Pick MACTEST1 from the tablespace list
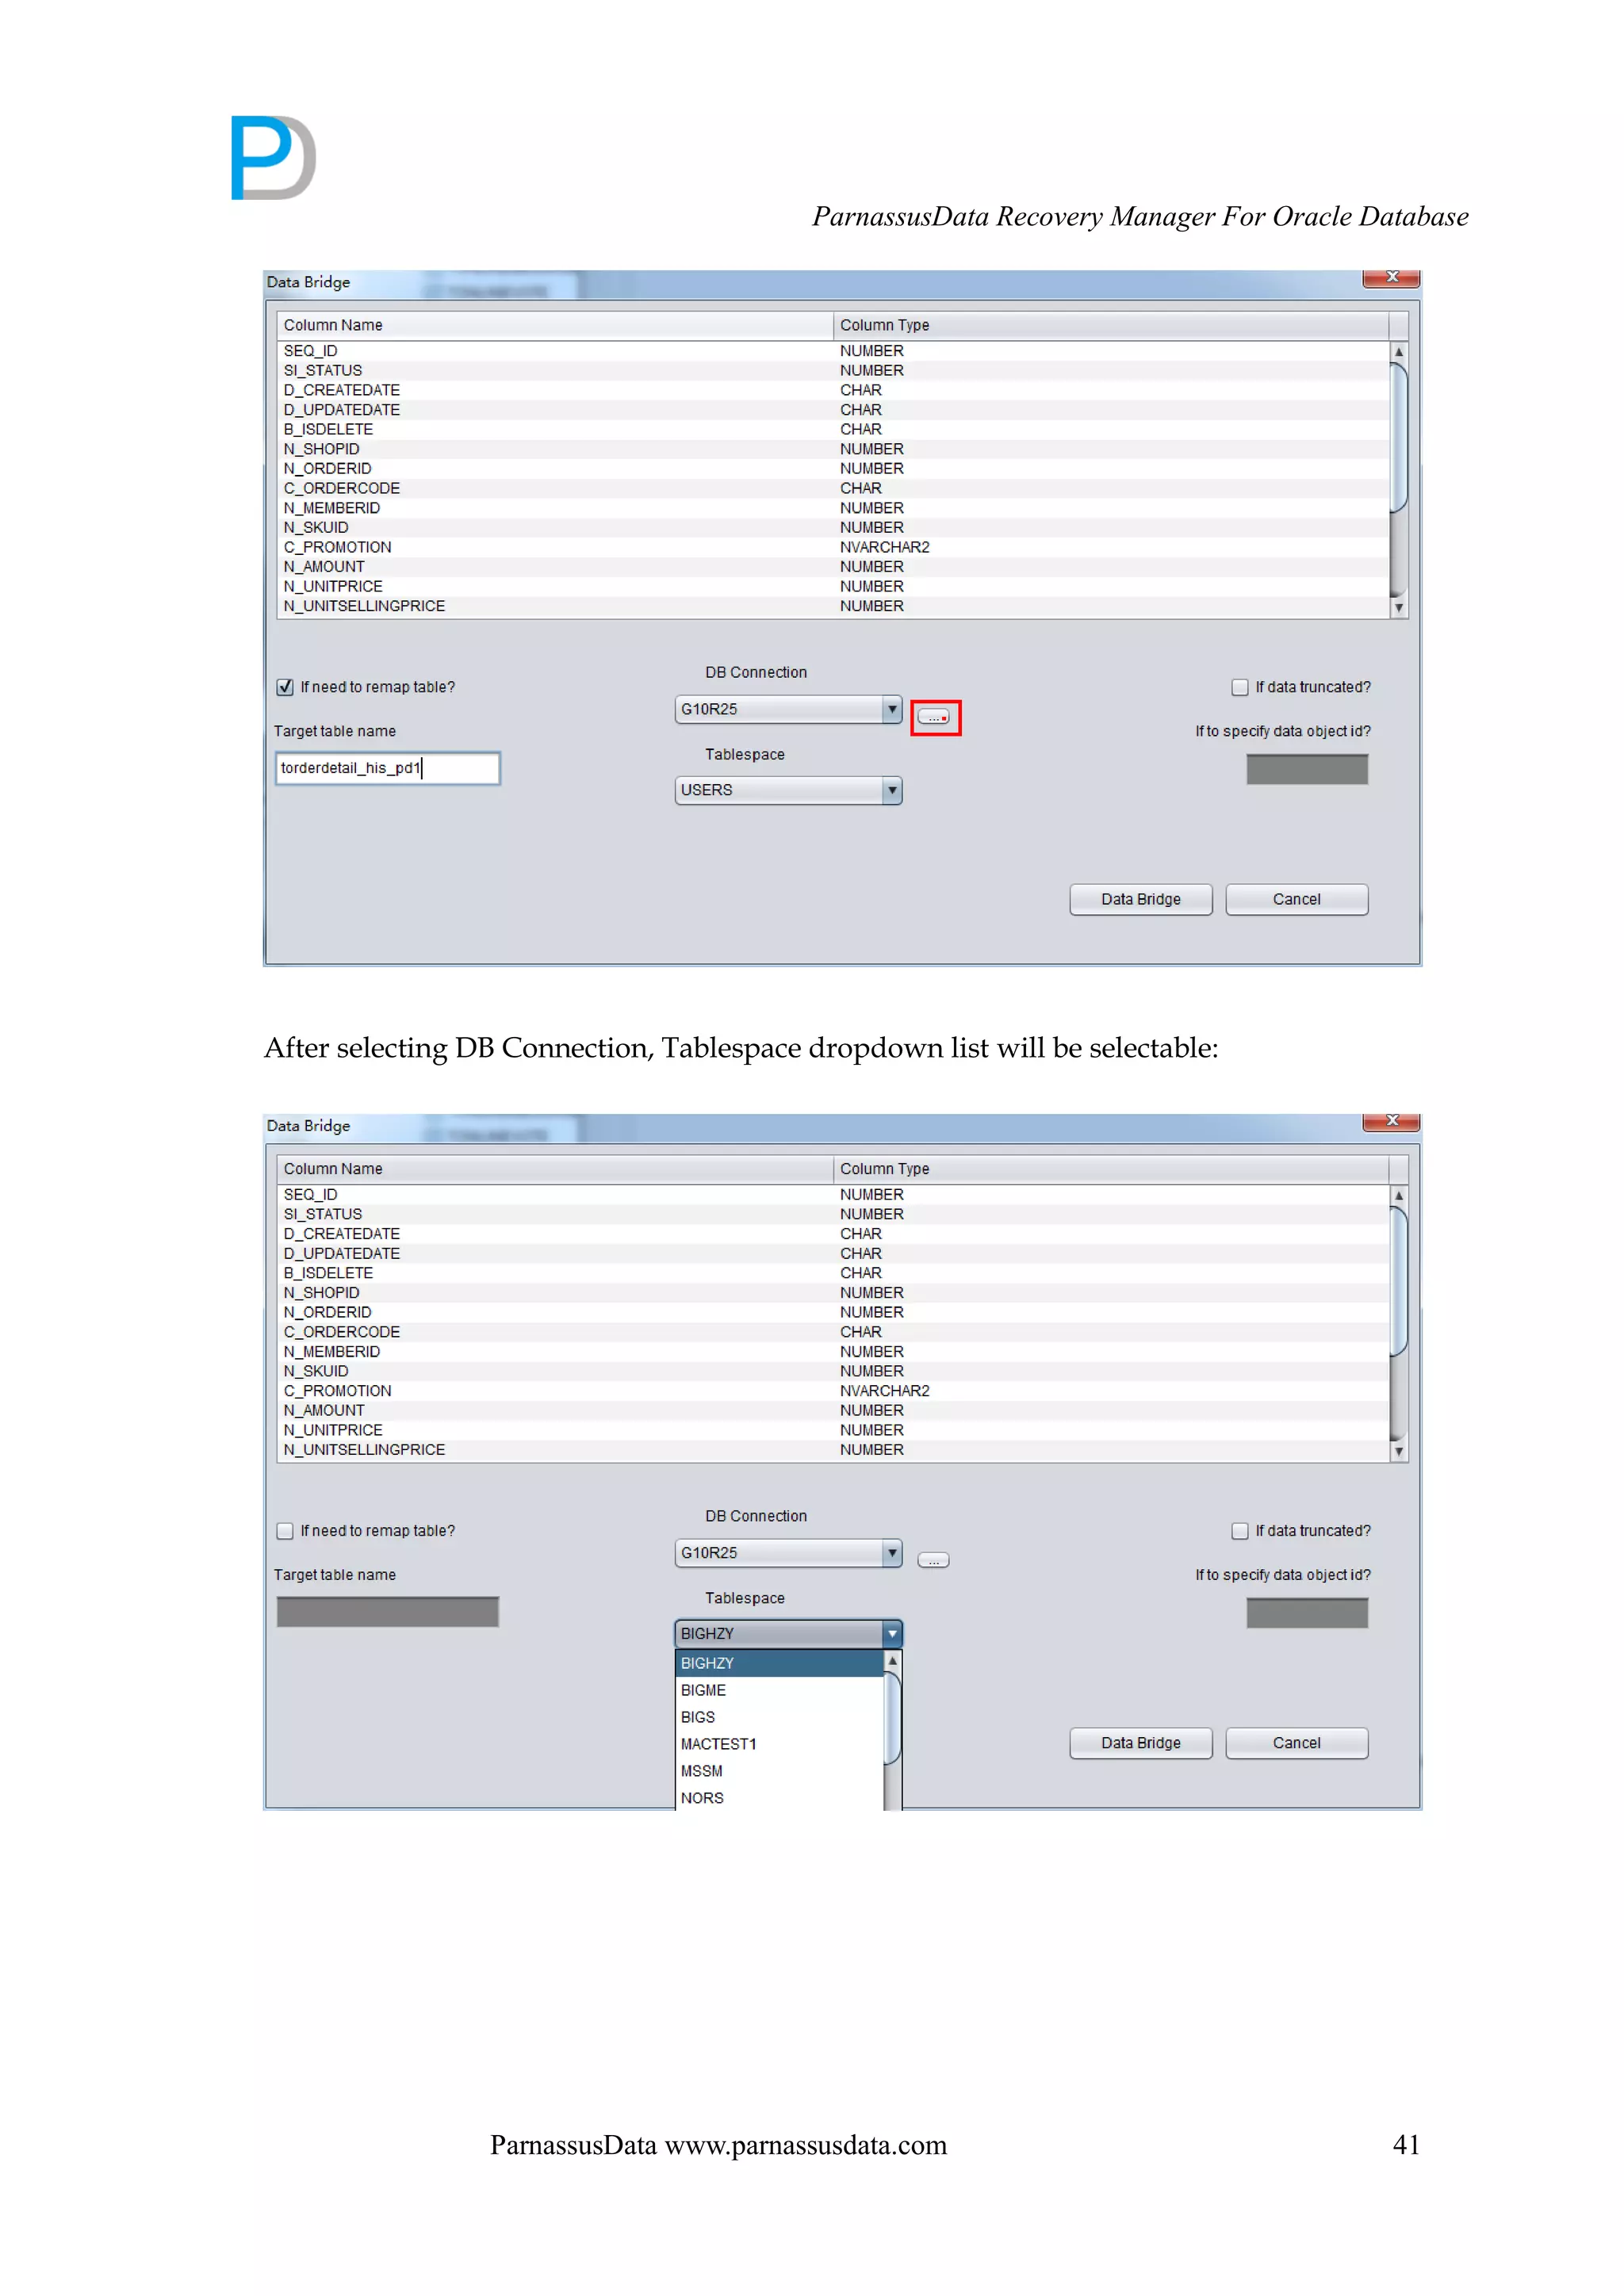Screen dimensions: 1624x2296 780,1744
